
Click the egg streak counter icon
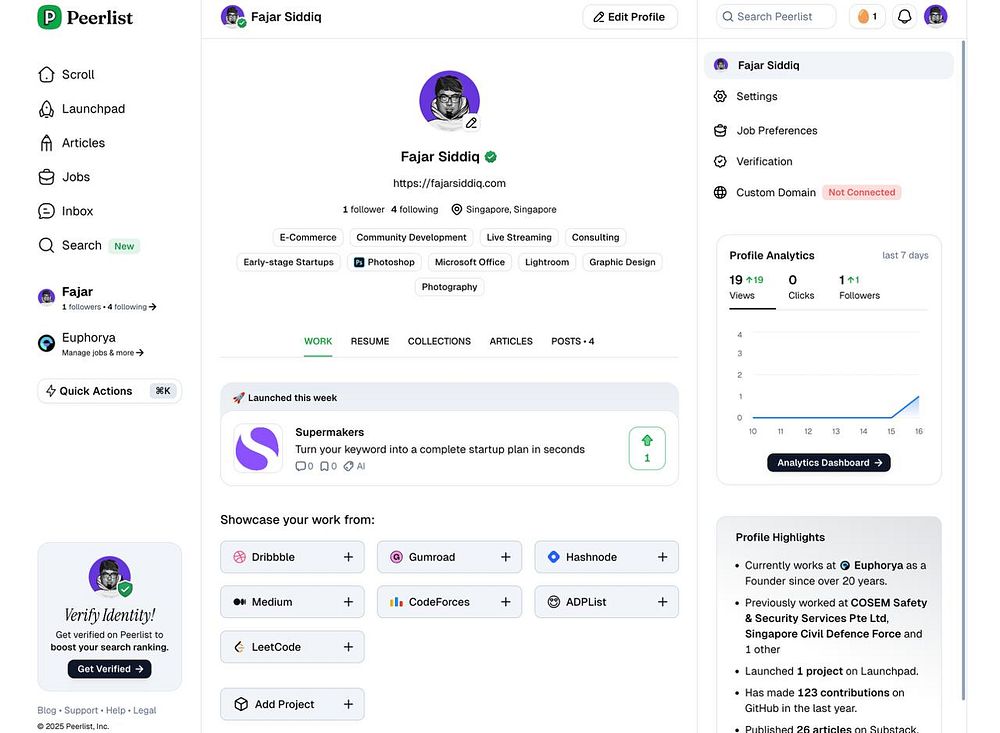867,17
